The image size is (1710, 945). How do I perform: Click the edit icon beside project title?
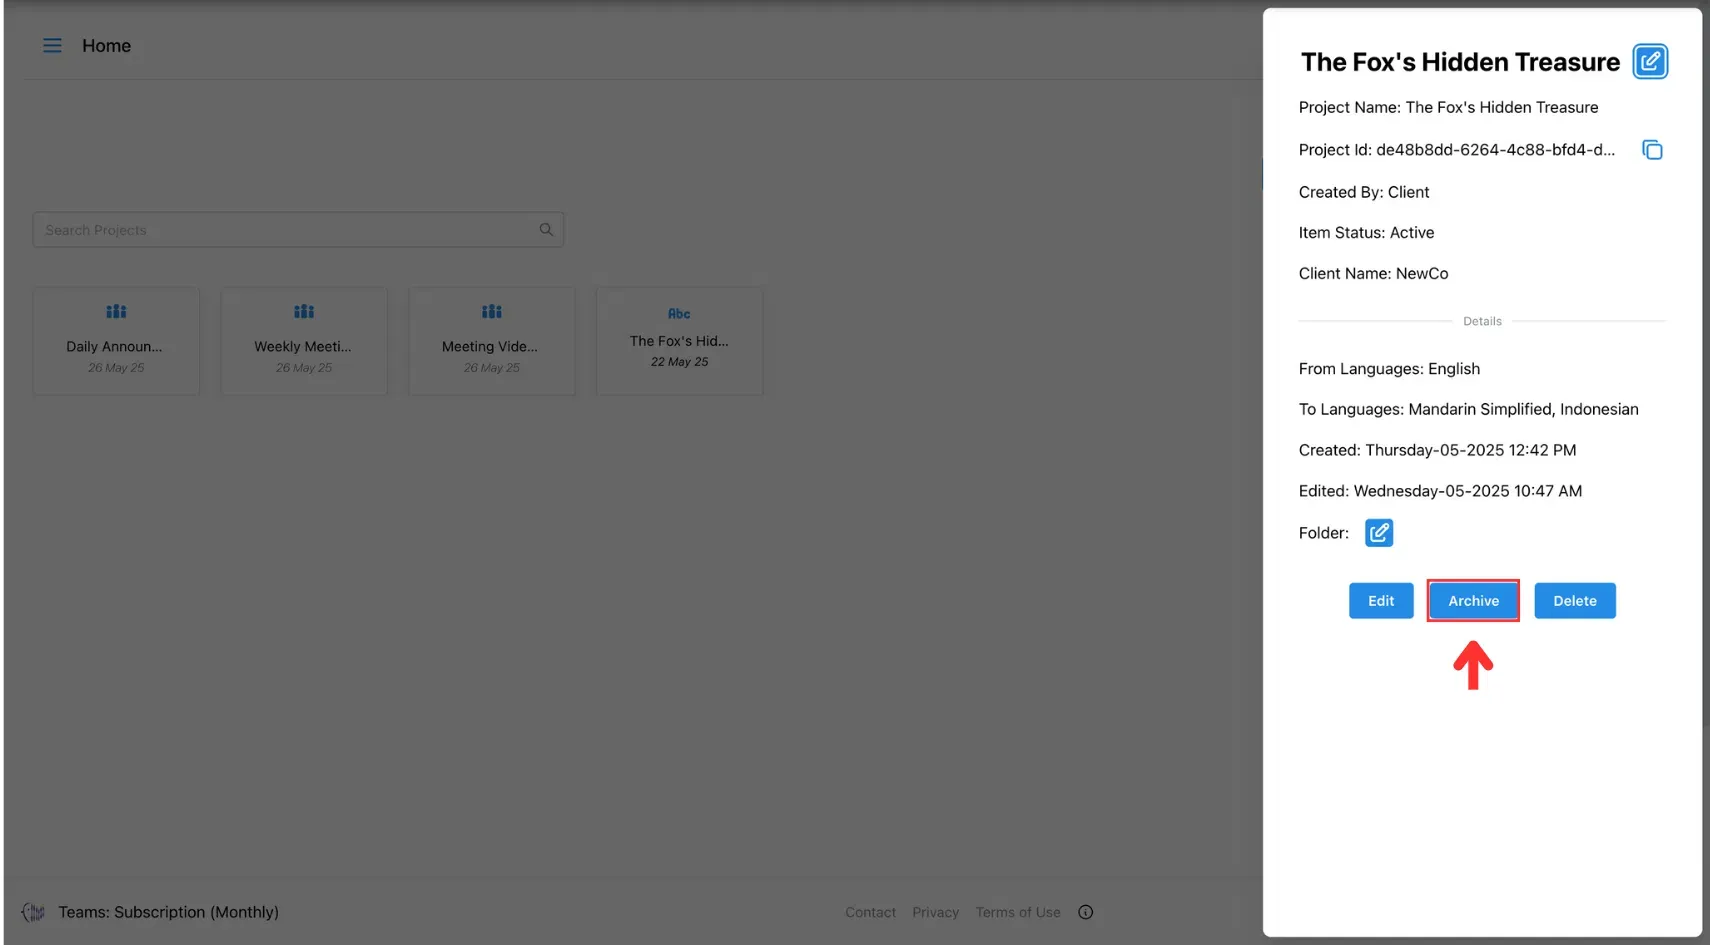click(1650, 62)
